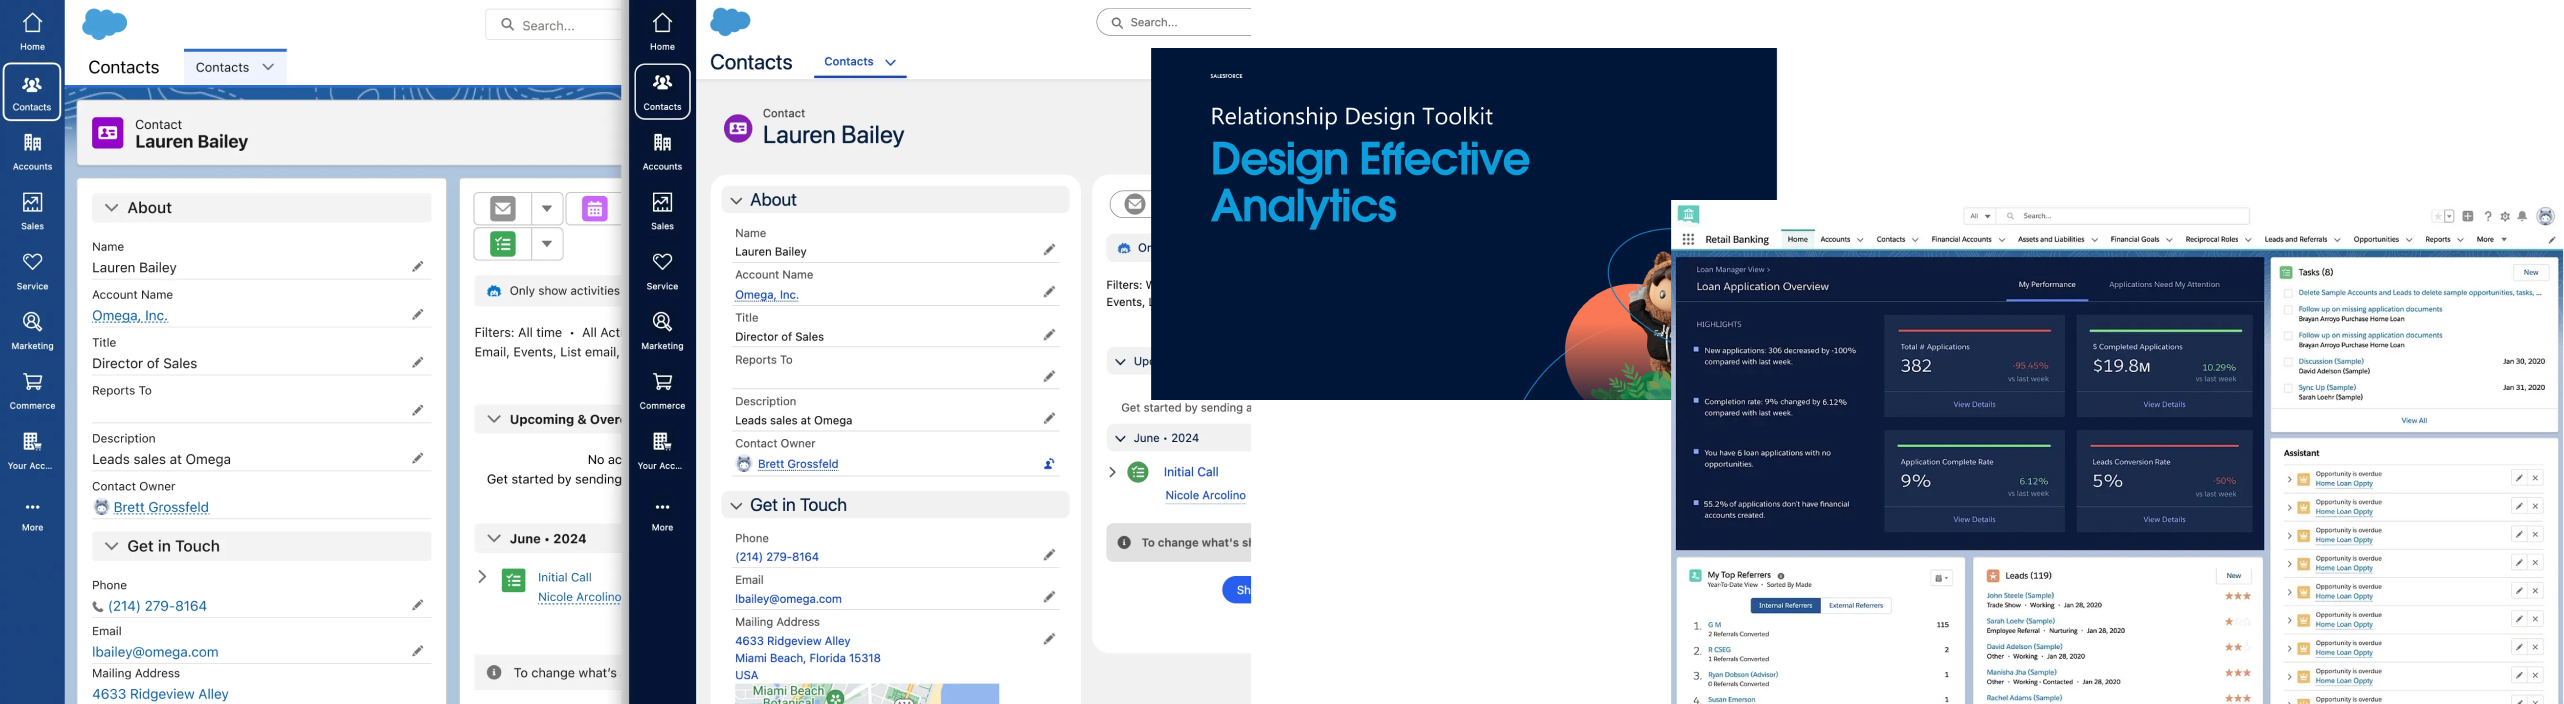This screenshot has height=704, width=2564.
Task: Check Sync Up (Sample) task checkbox
Action: pos(2288,388)
